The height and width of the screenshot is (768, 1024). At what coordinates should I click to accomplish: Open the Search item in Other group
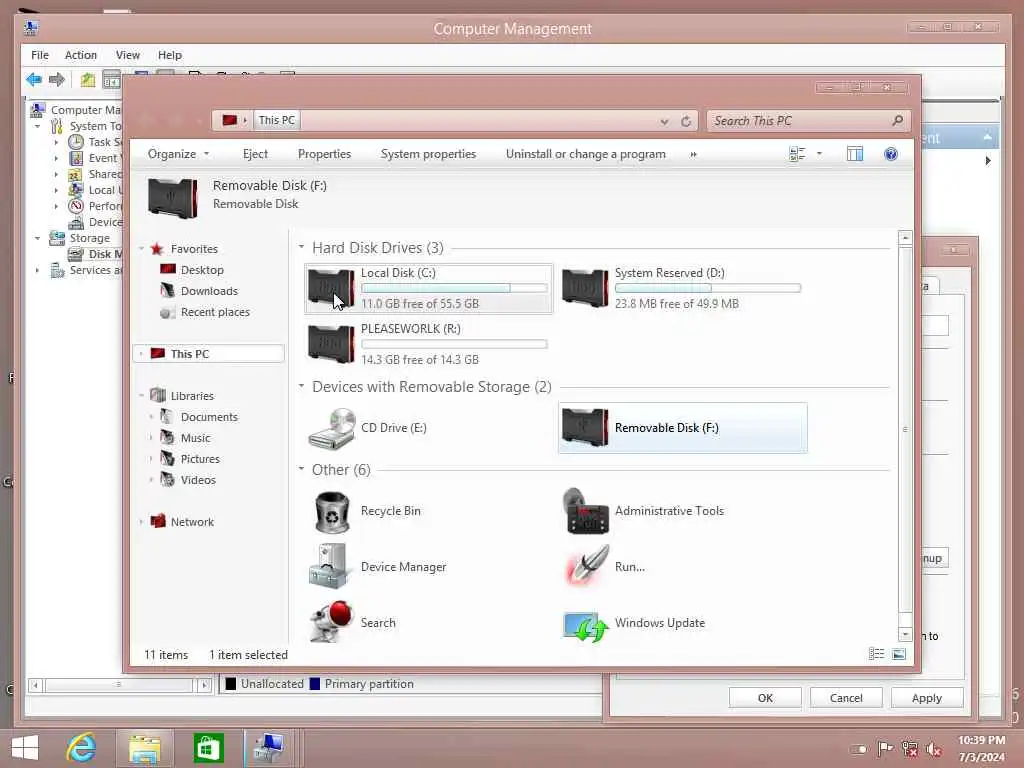point(354,623)
